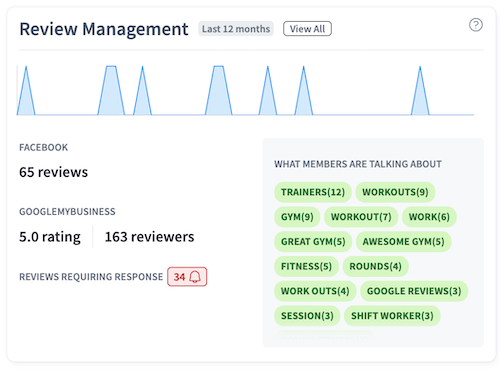Click the GOOGLEMYBUSINESS section label
The image size is (500, 373).
67,212
